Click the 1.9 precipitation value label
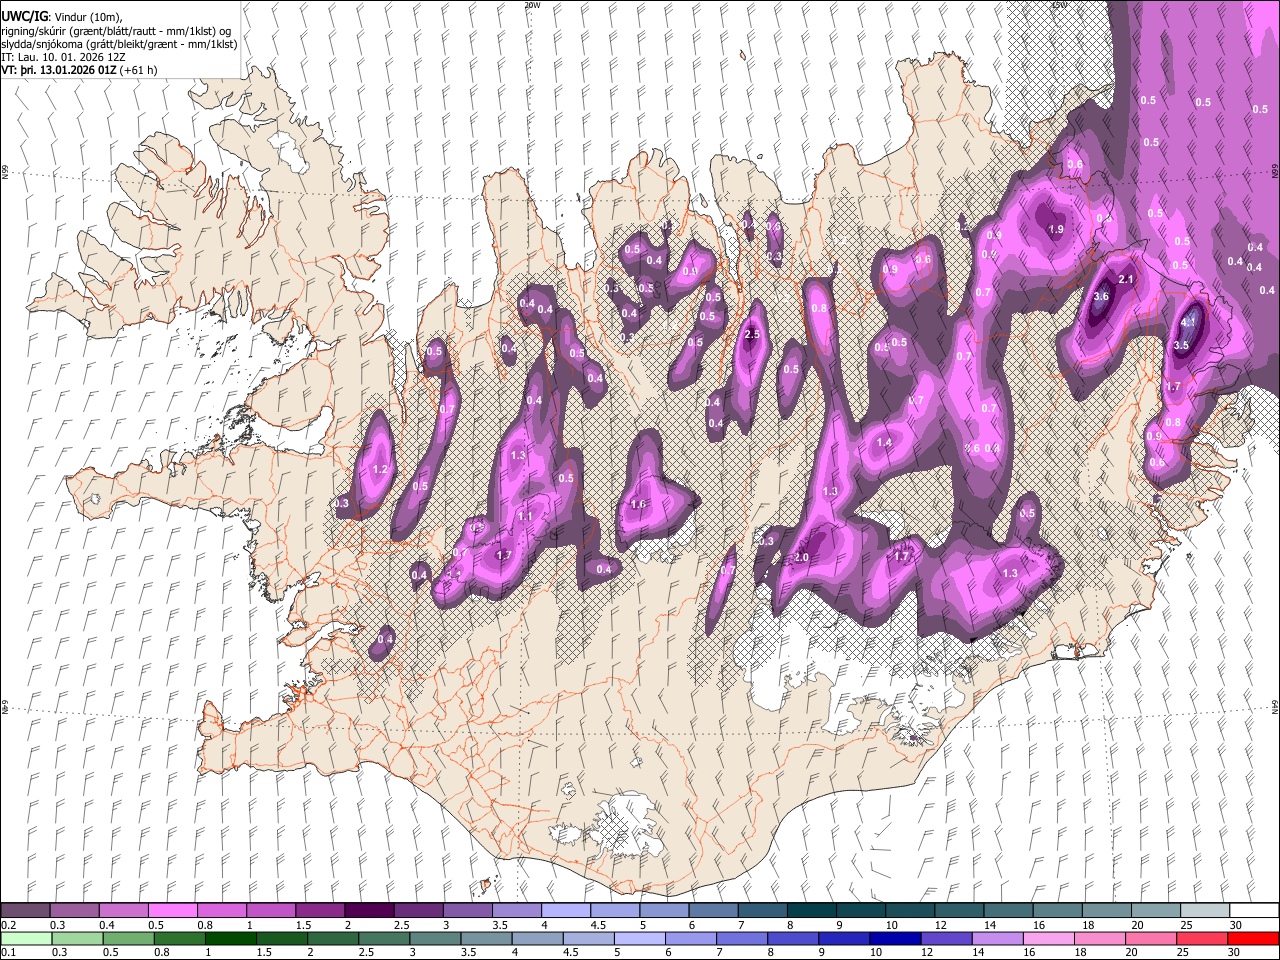Viewport: 1280px width, 960px height. click(1055, 229)
